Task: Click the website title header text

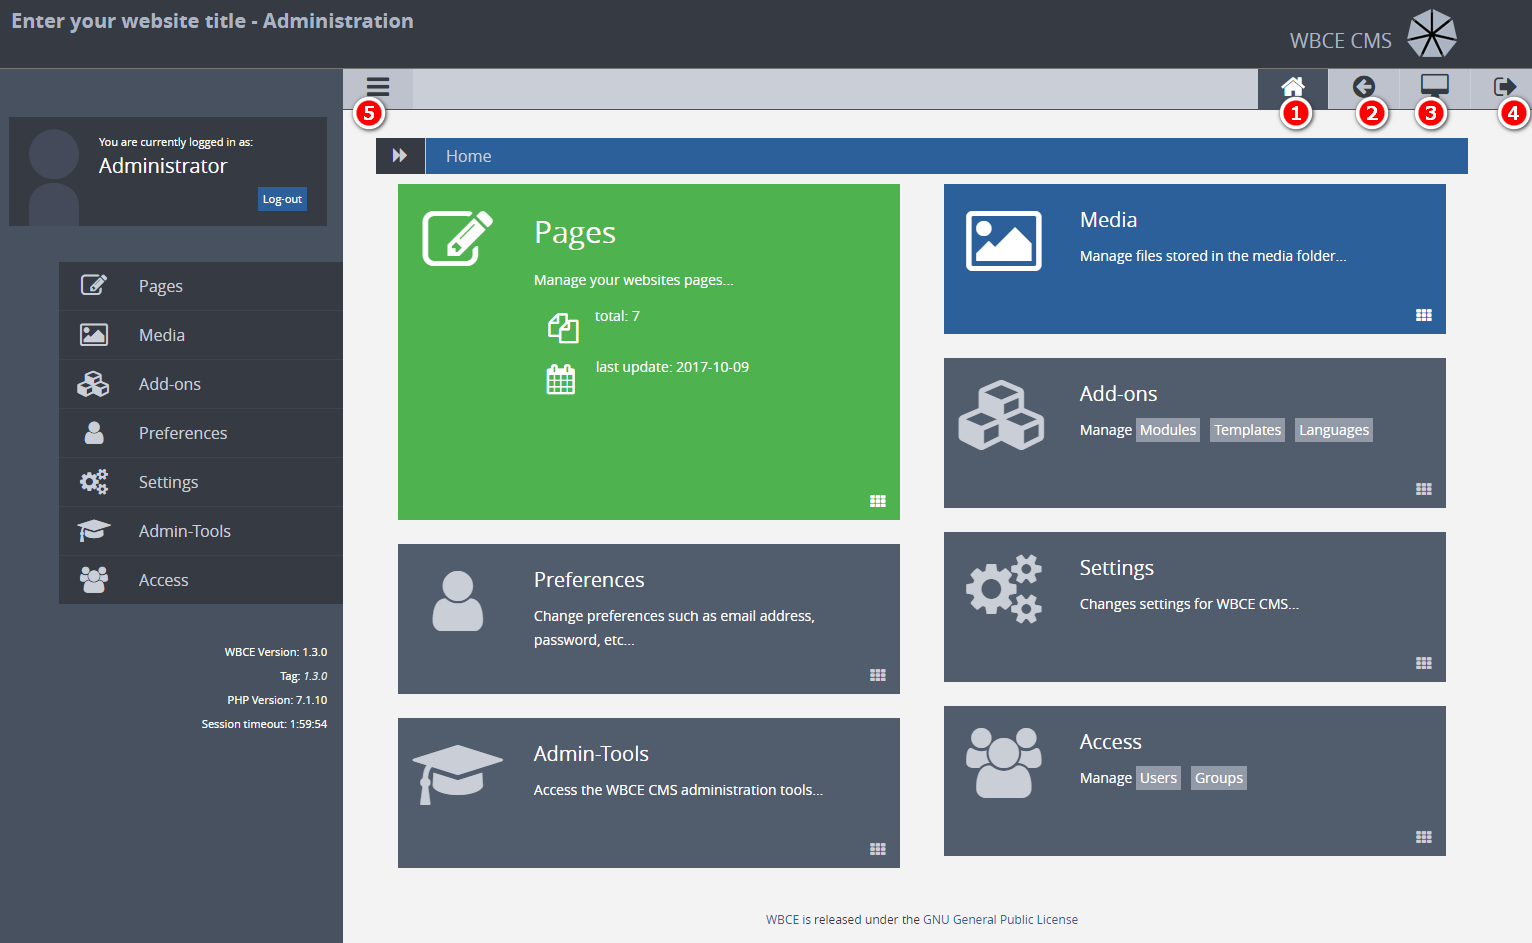Action: [212, 21]
